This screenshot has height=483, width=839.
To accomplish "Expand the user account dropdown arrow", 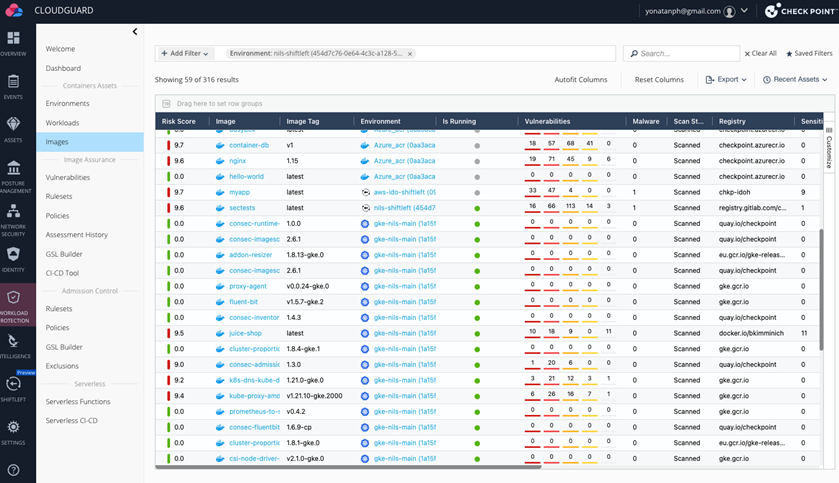I will tap(744, 11).
